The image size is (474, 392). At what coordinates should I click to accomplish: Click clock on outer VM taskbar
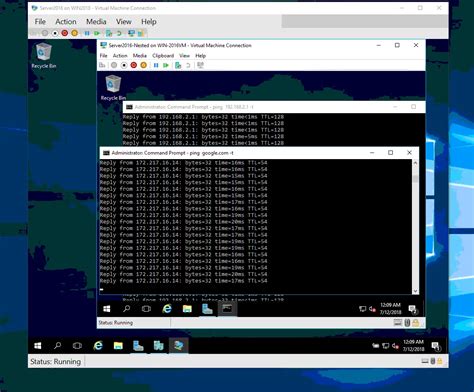click(413, 346)
